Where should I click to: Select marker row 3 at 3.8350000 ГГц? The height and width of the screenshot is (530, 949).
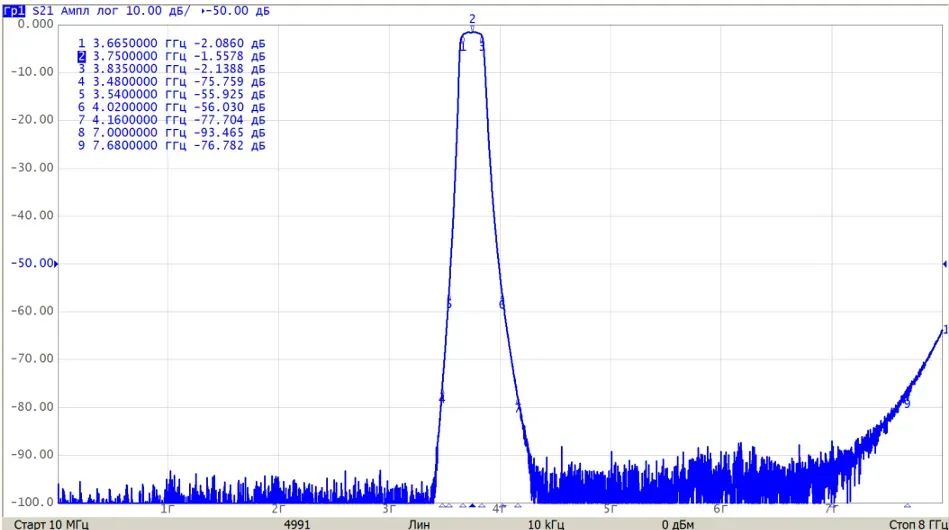(172, 69)
